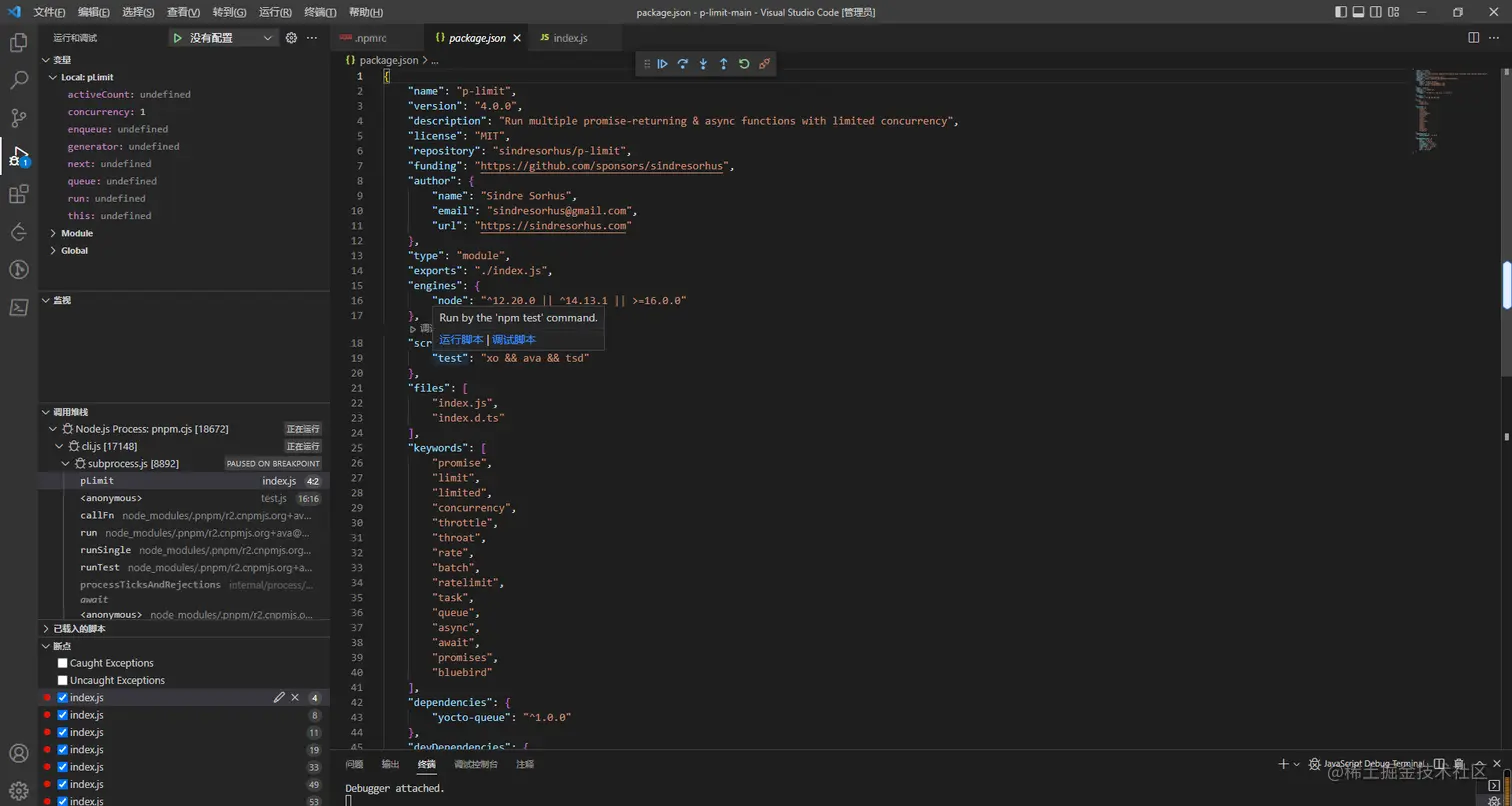
Task: Click Step Into in debug toolbar
Action: (x=703, y=64)
